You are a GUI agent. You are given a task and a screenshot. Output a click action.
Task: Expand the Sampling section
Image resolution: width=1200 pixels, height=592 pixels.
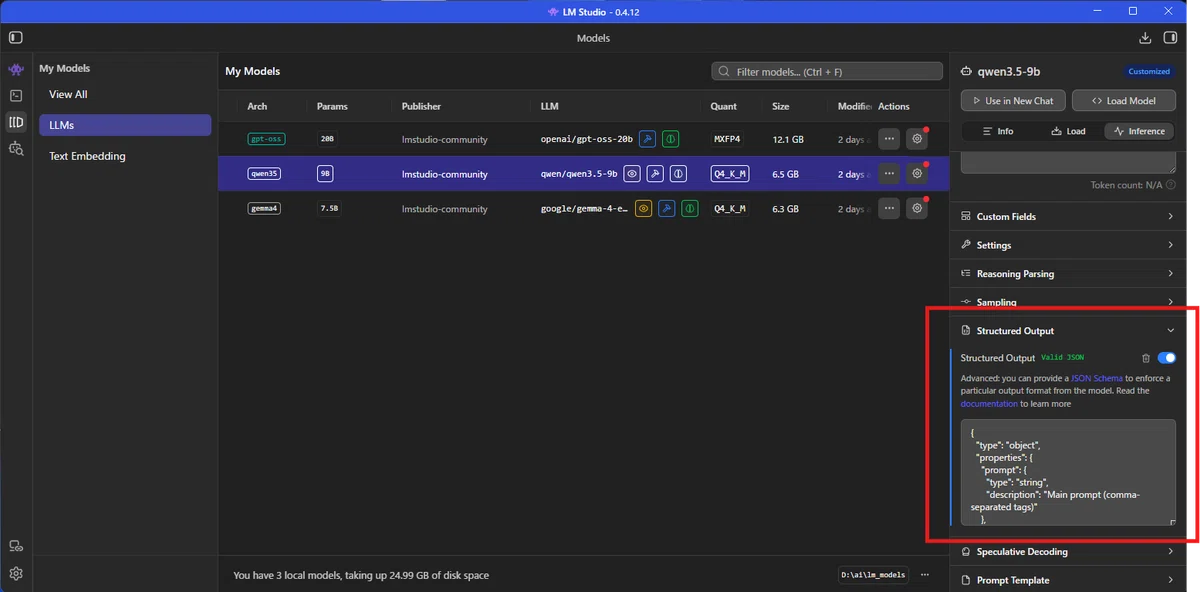(x=1066, y=301)
